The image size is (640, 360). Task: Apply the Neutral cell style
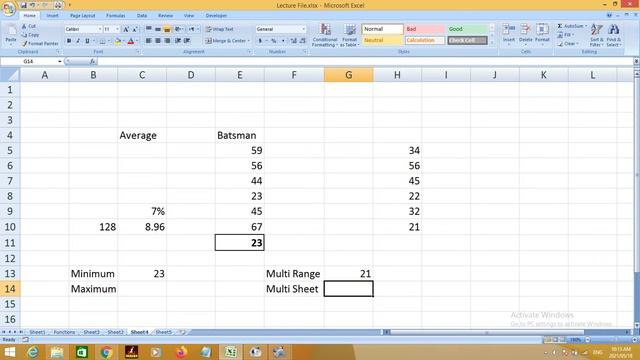tap(382, 40)
